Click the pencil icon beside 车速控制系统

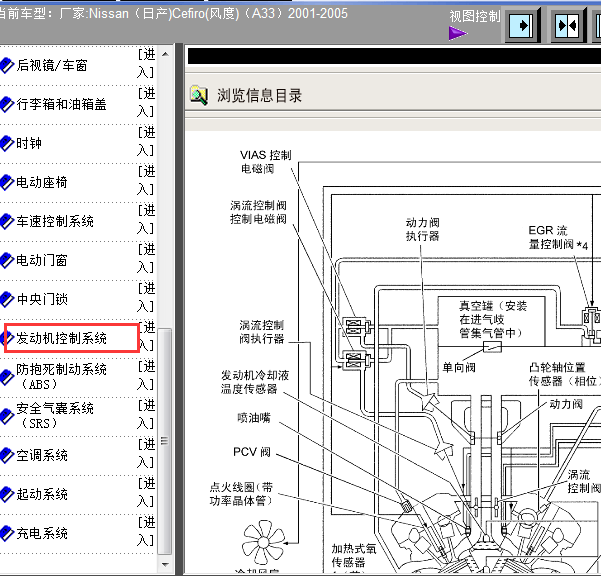7,222
